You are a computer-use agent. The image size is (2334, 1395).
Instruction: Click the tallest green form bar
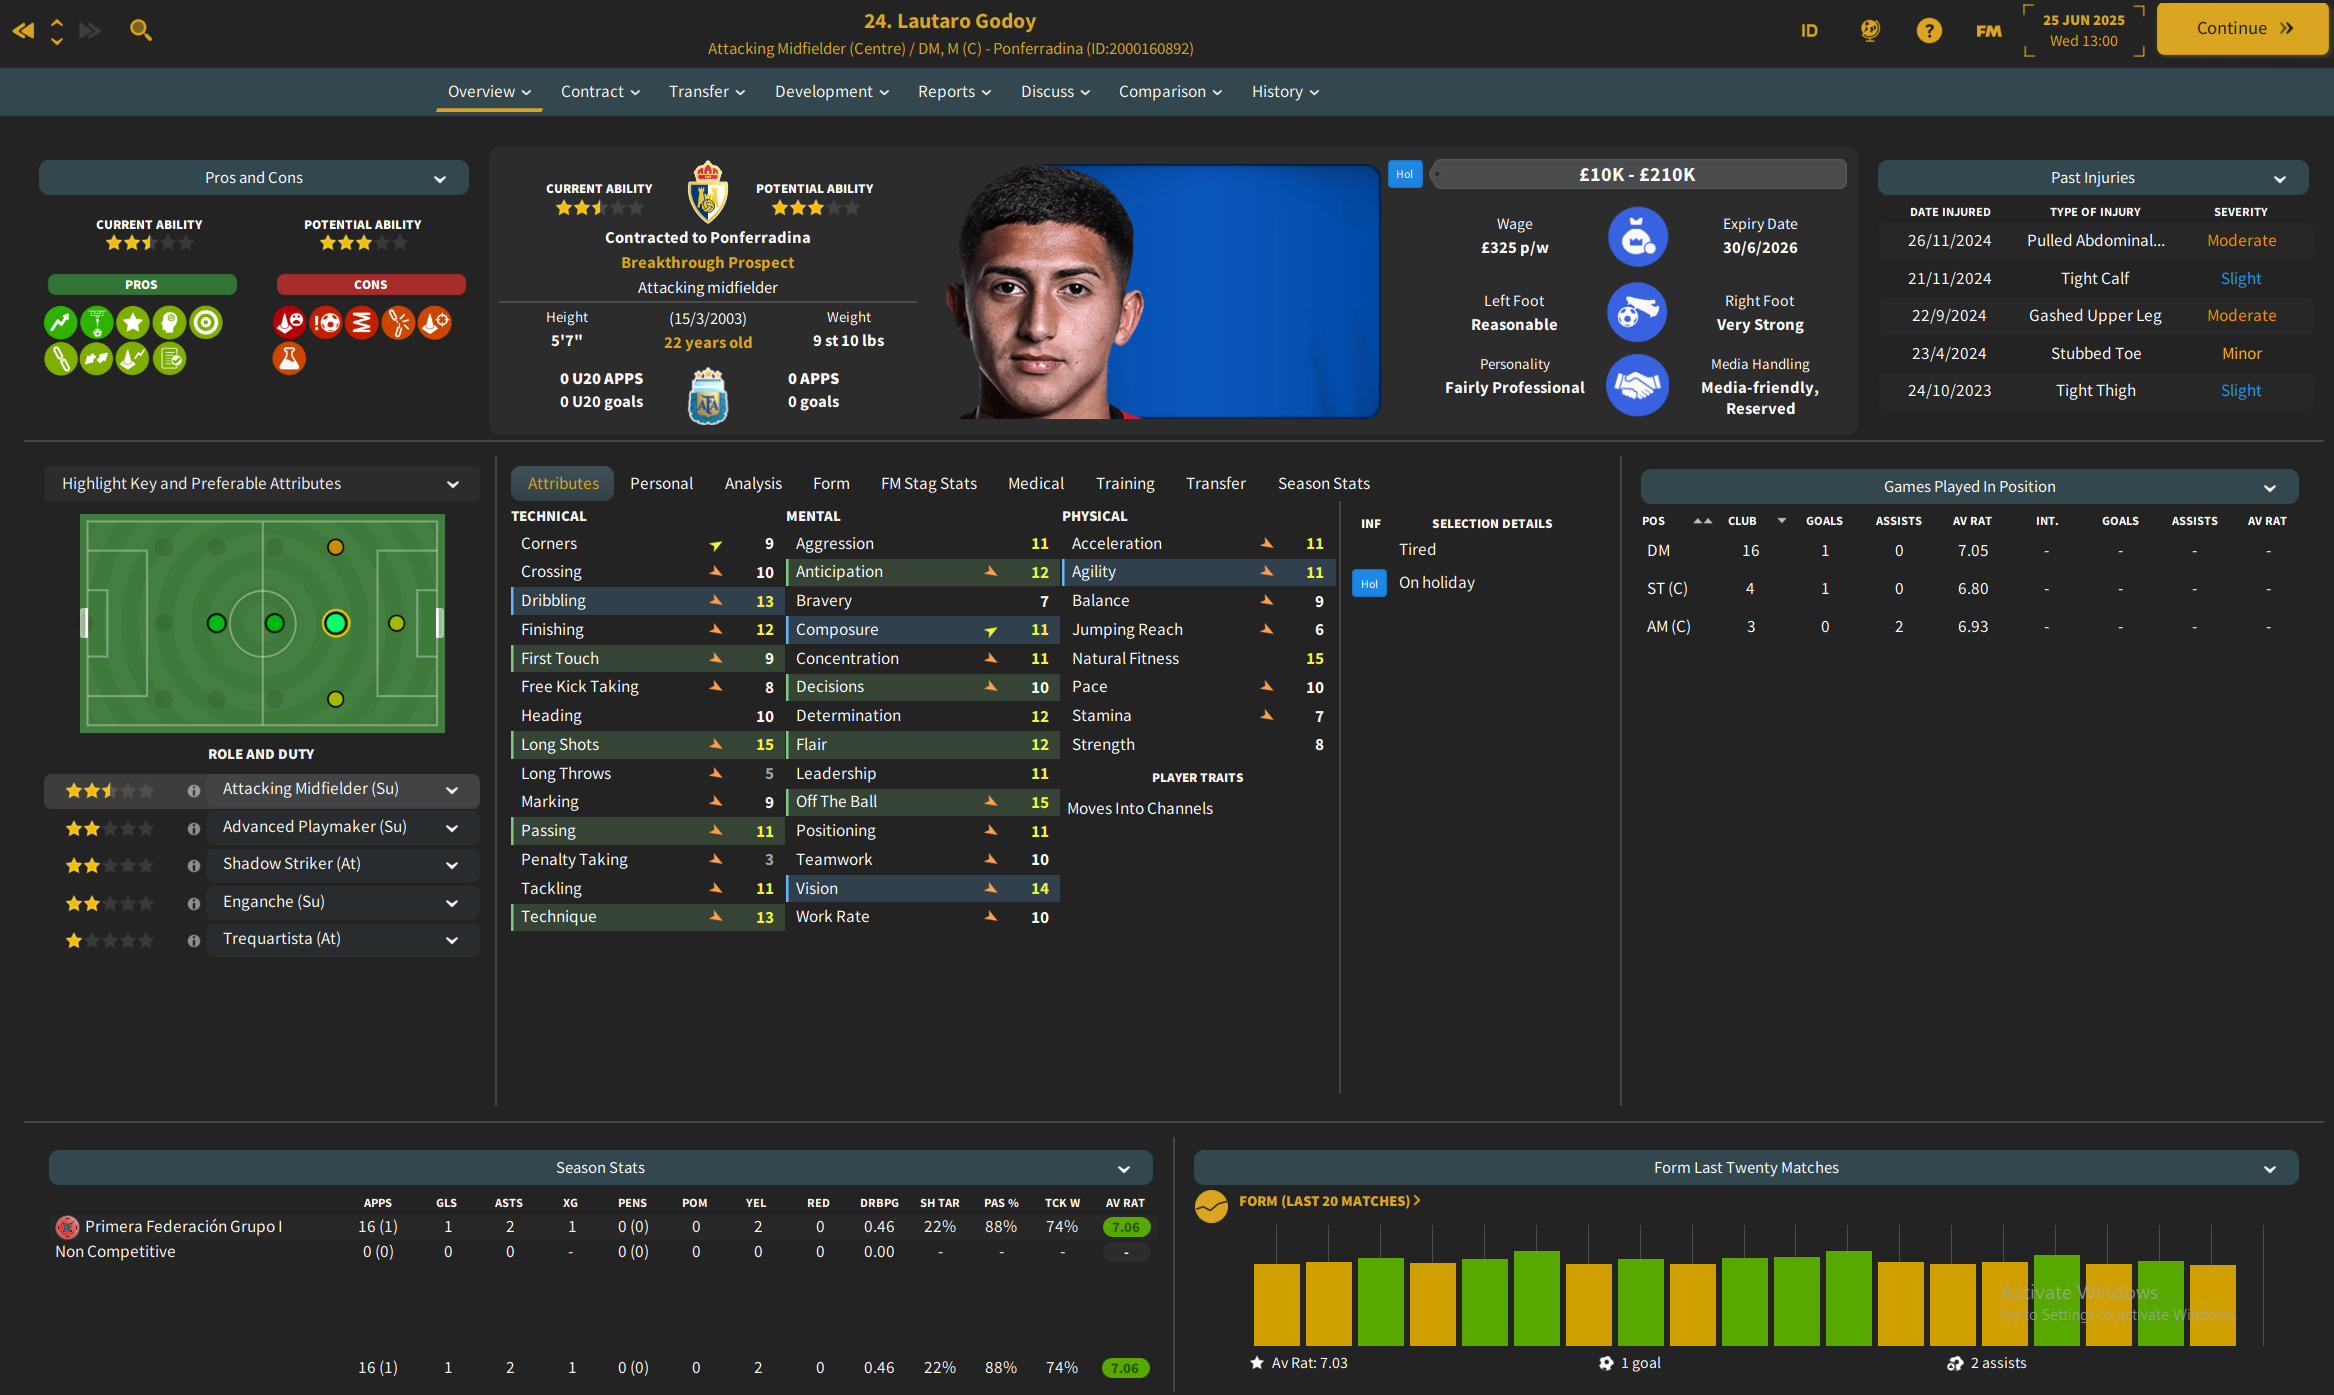click(x=1536, y=1297)
